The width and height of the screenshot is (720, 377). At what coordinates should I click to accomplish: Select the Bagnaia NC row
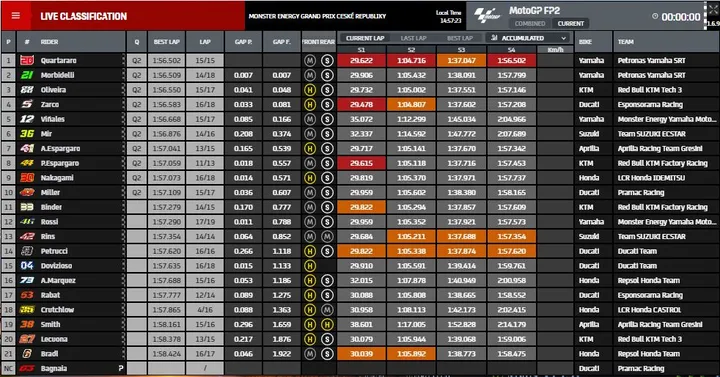click(360, 368)
